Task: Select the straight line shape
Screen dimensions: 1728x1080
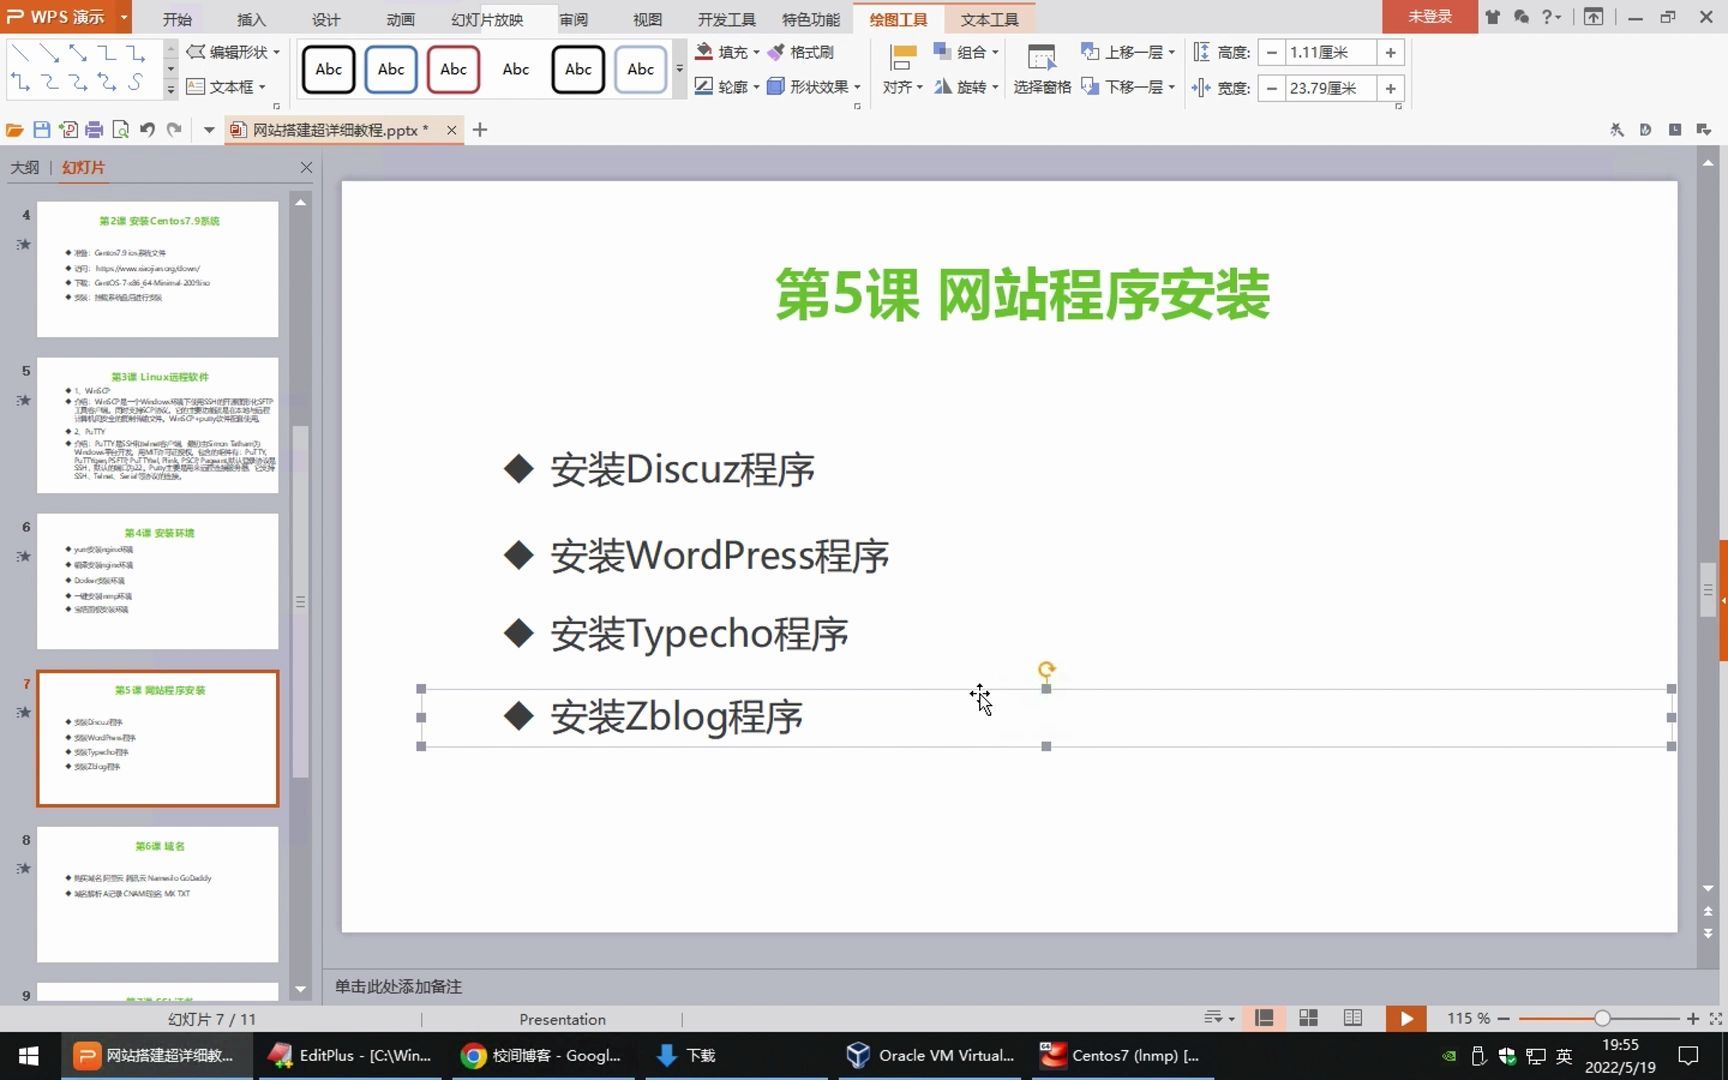Action: tap(20, 52)
